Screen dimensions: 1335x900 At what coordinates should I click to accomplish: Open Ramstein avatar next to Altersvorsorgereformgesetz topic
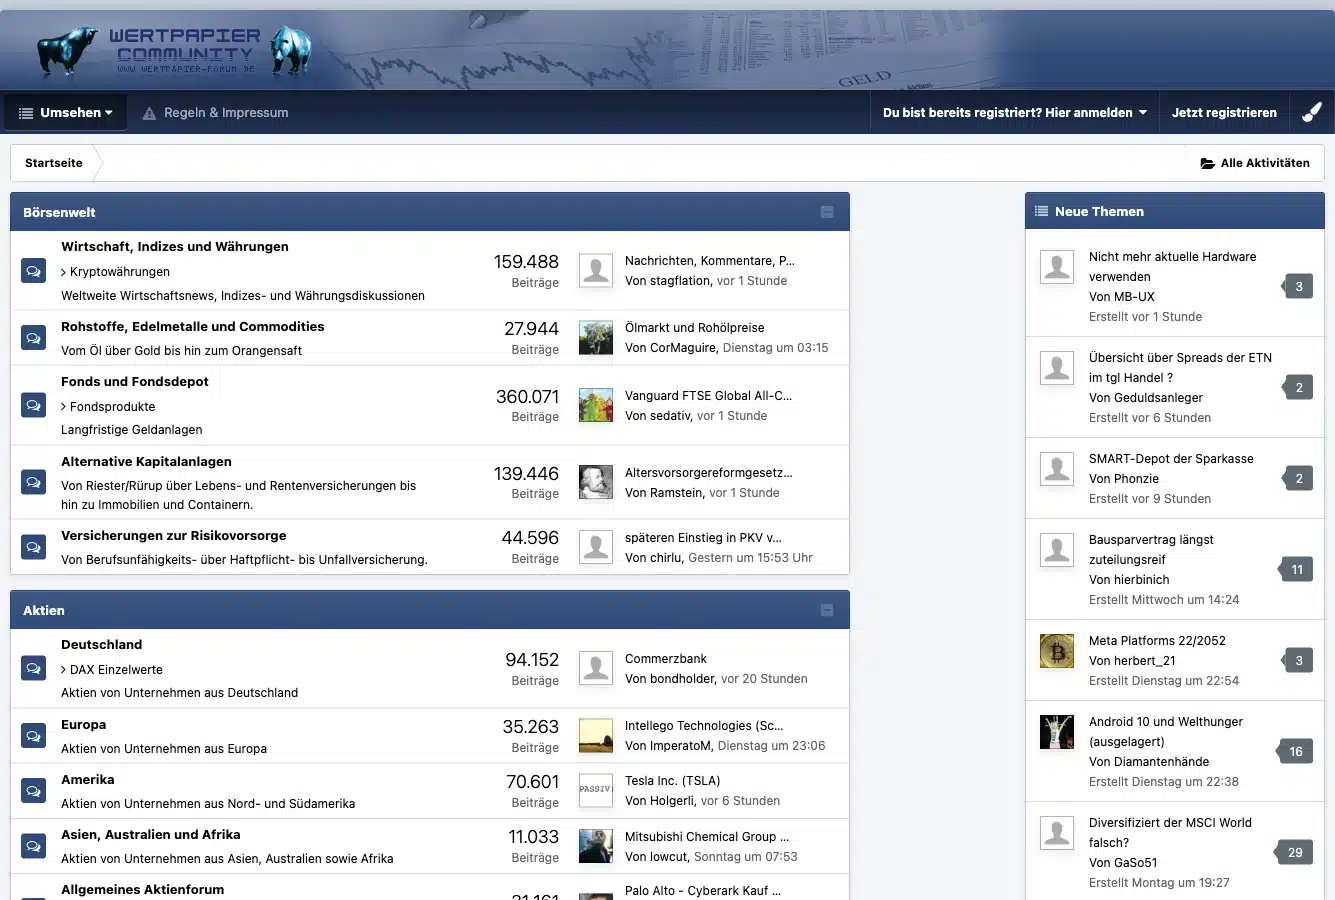pyautogui.click(x=596, y=482)
